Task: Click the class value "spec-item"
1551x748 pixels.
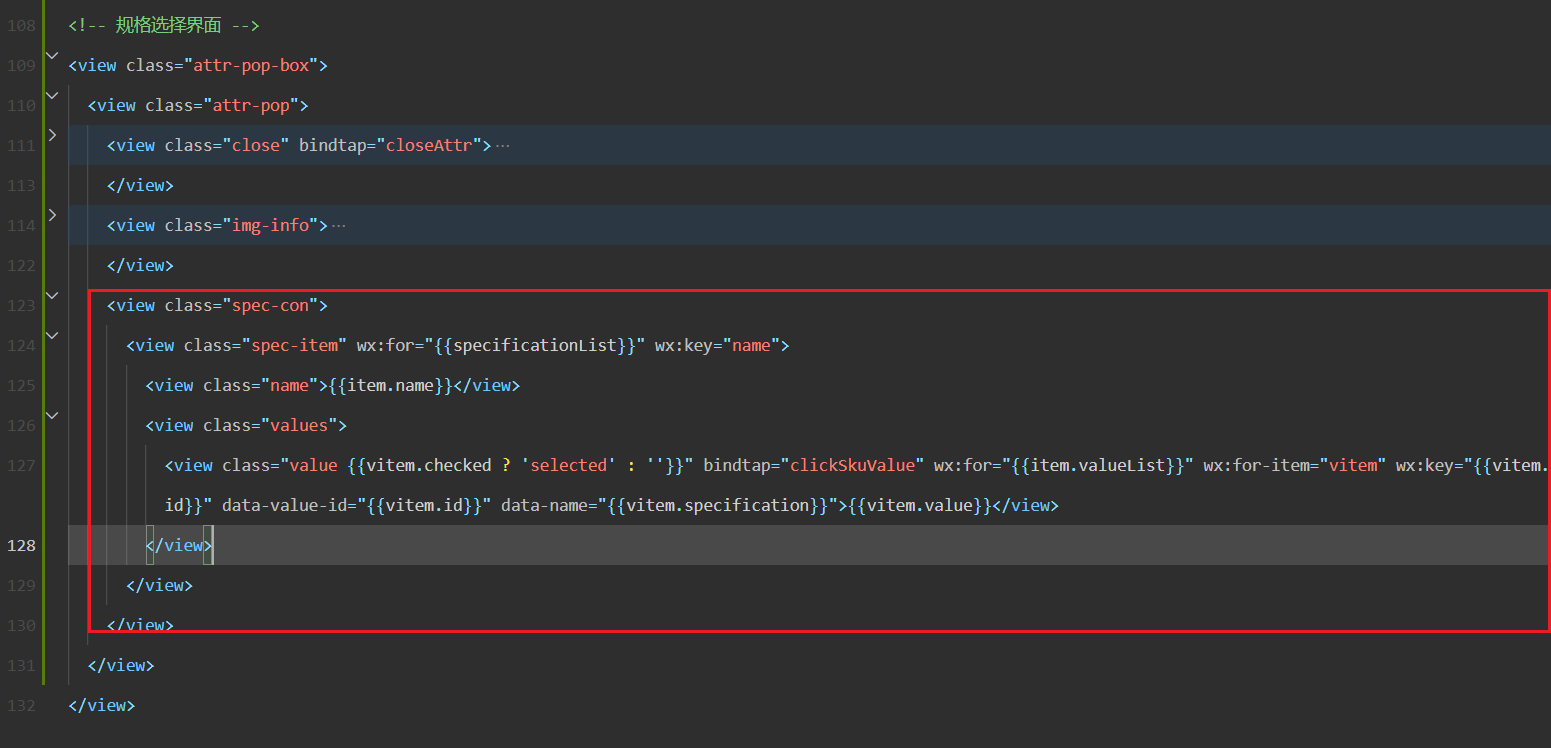Action: tap(294, 346)
